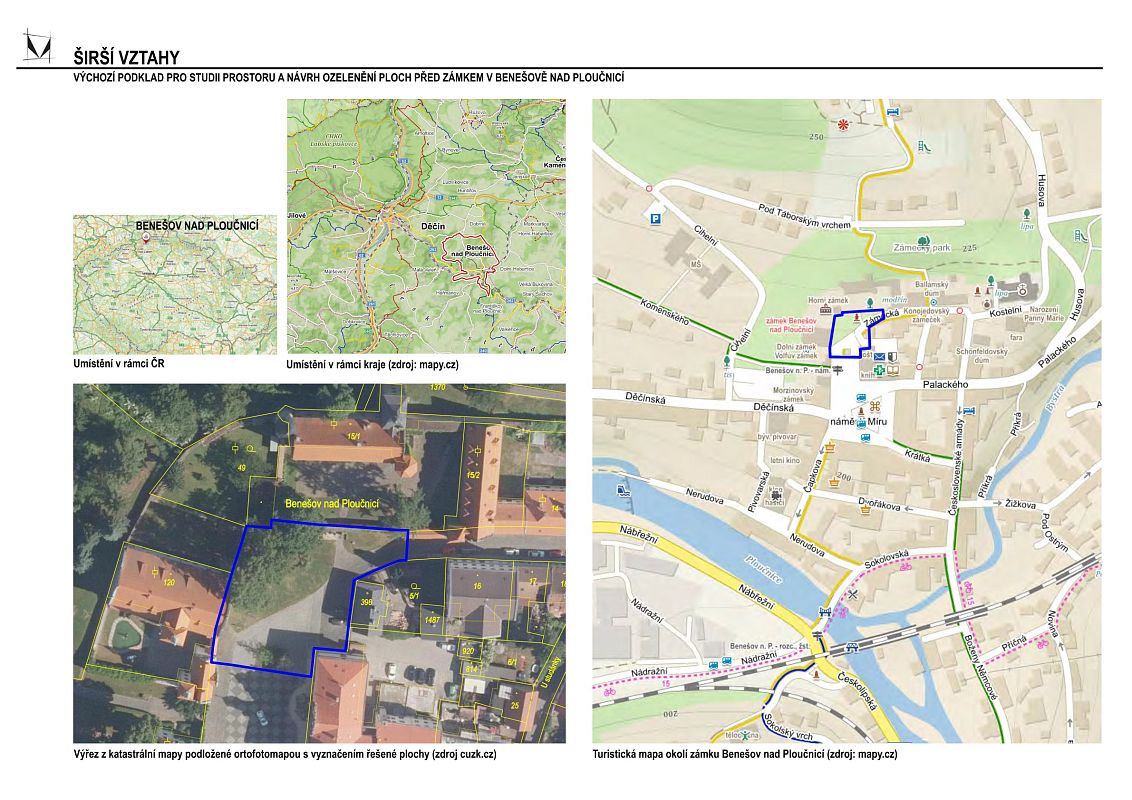Image resolution: width=1132 pixels, height=800 pixels.
Task: Click the blue site outline on the tourist map
Action: point(856,333)
